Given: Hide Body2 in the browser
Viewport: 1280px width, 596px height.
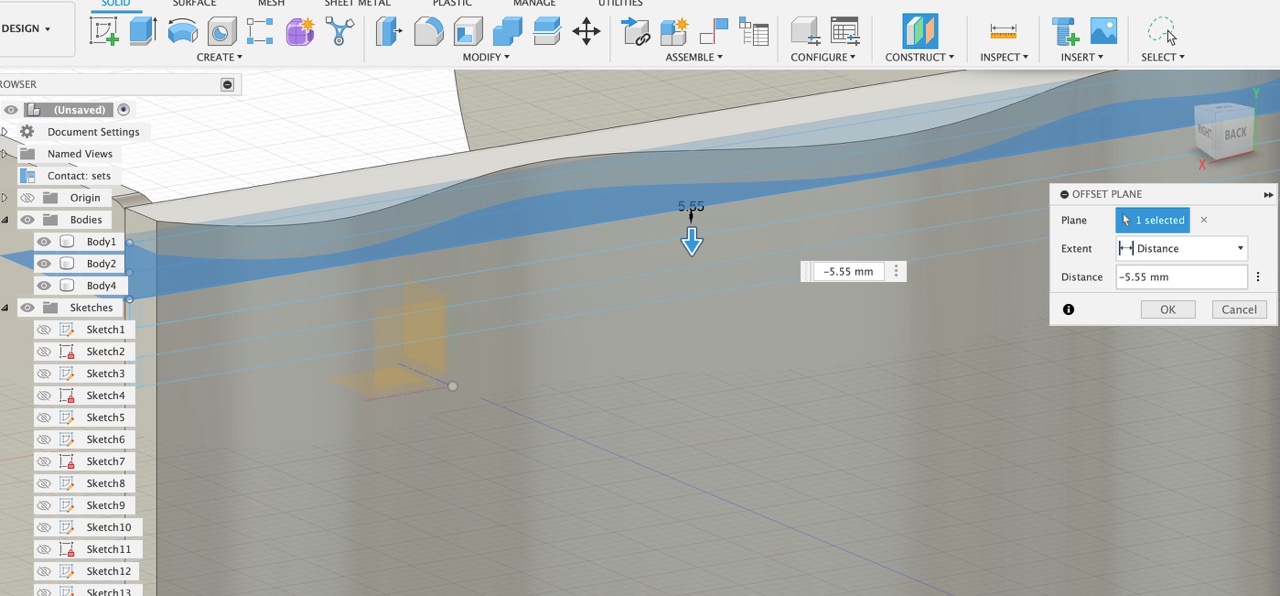Looking at the screenshot, I should (43, 263).
